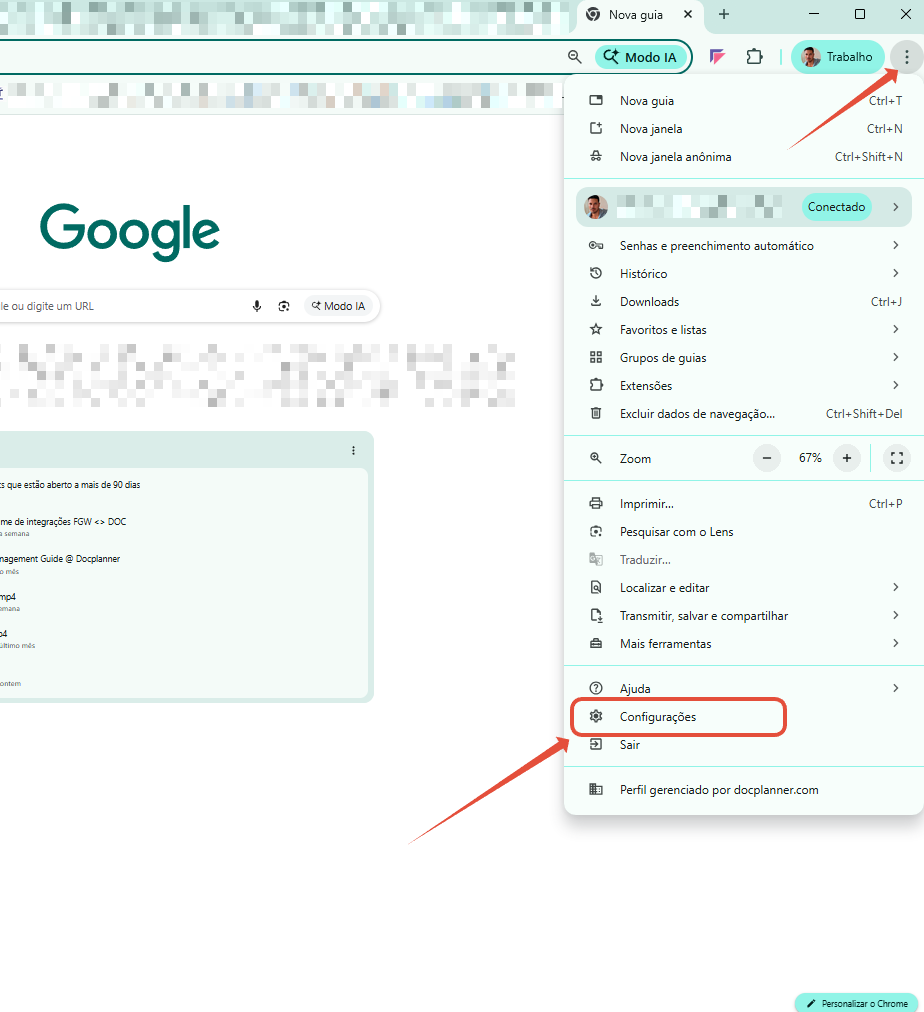Decrease zoom with the minus button
The height and width of the screenshot is (1012, 924).
767,458
